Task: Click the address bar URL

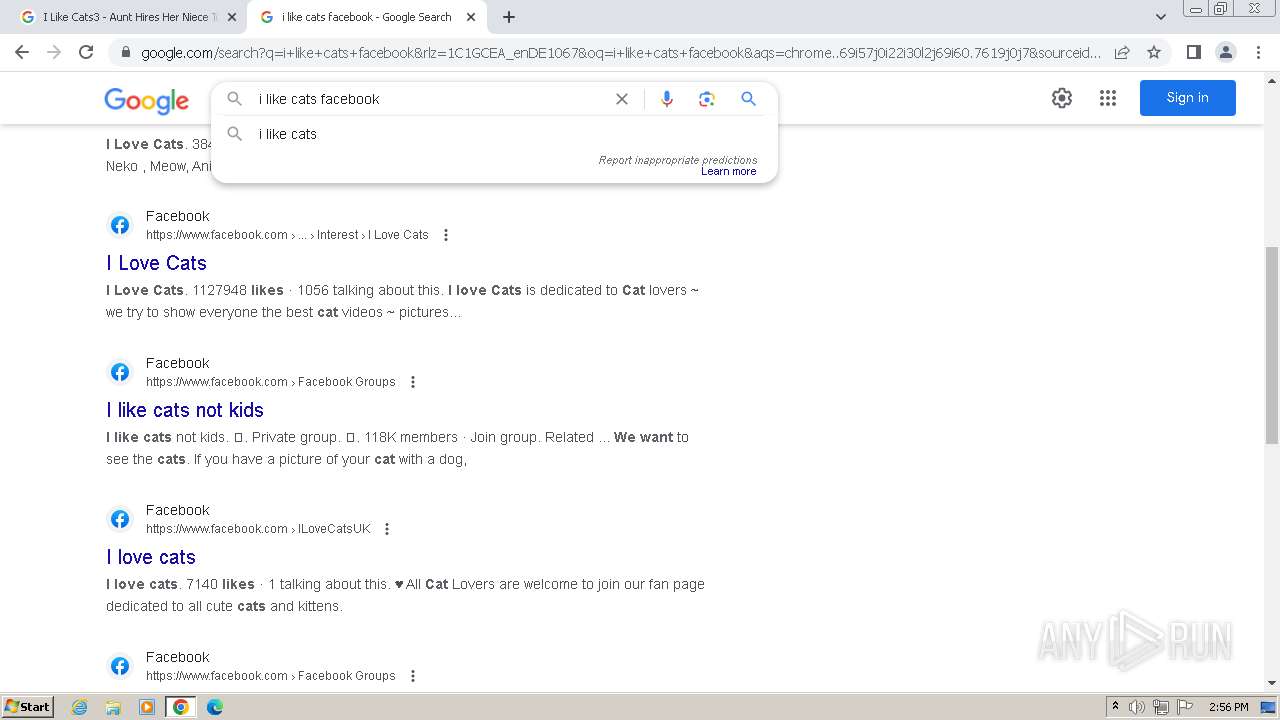Action: click(x=620, y=53)
